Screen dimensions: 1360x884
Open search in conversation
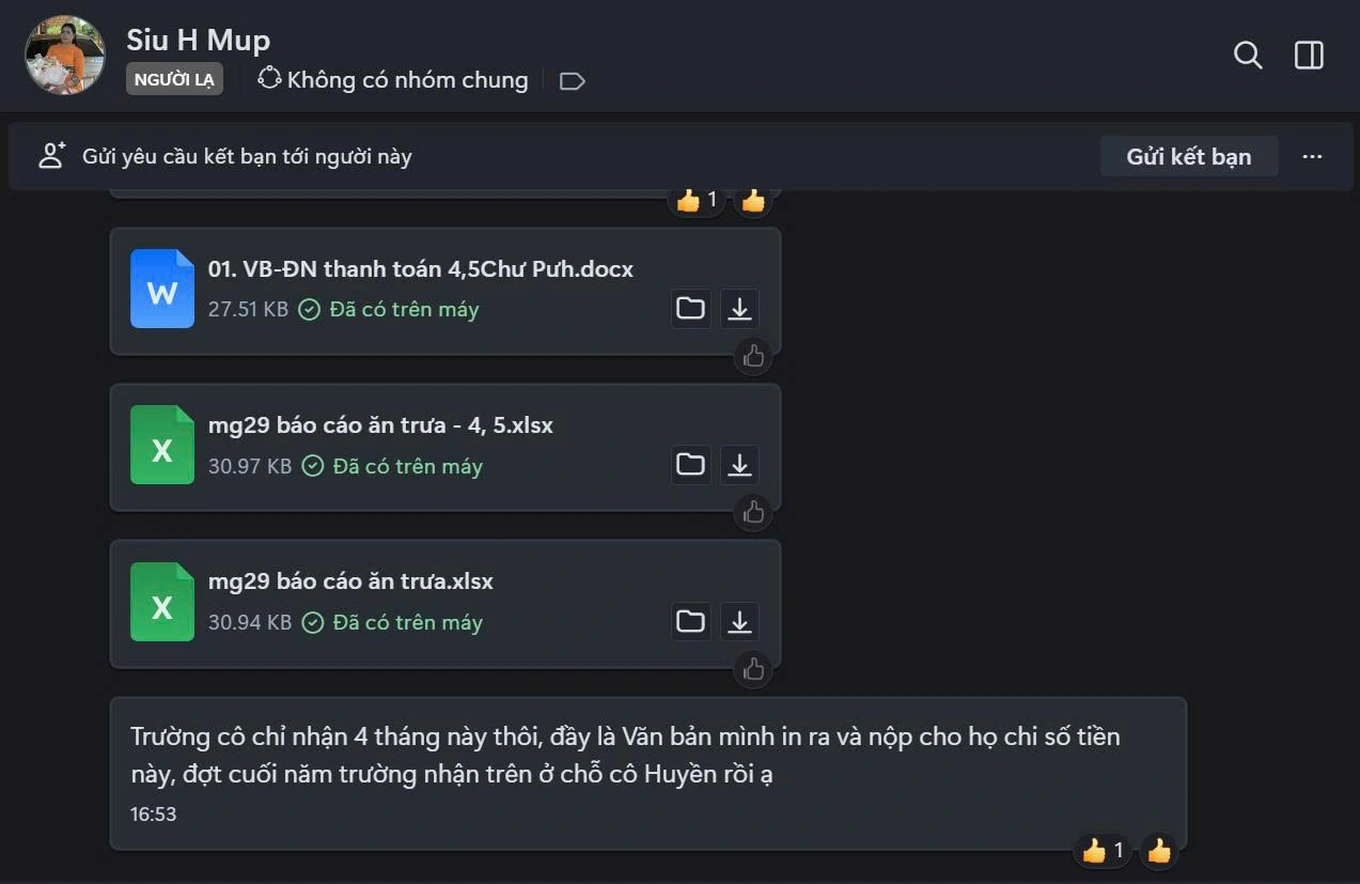(x=1247, y=55)
